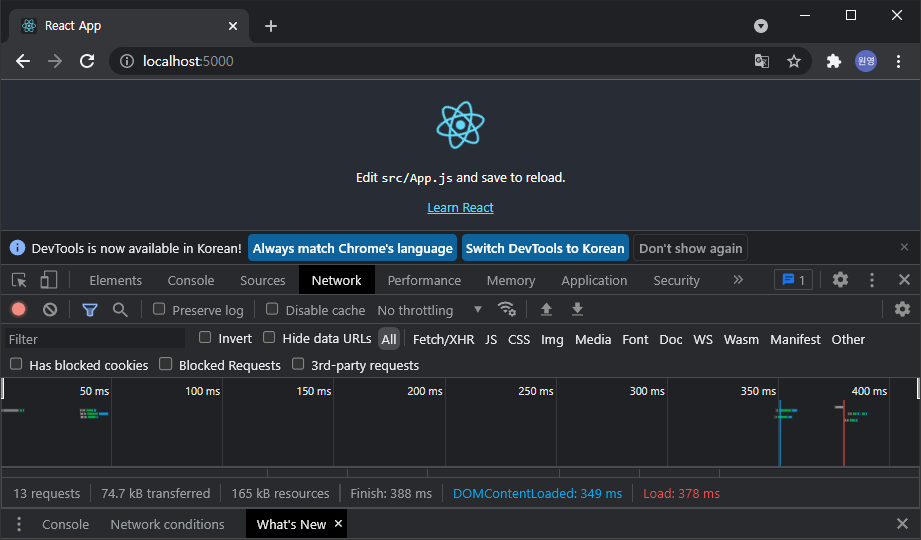The image size is (921, 540).
Task: Open DevTools customize three-dot menu
Action: [872, 280]
